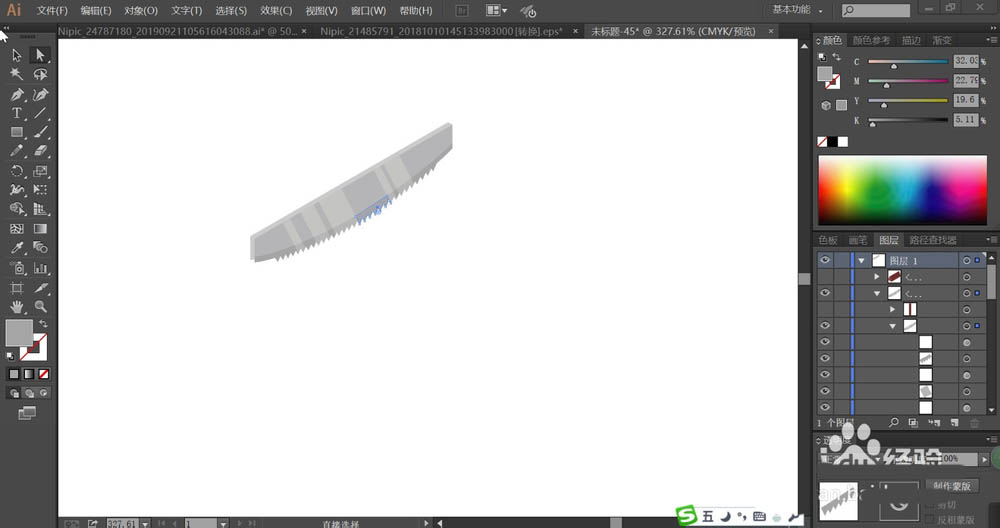Select the Paintbrush tool
The width and height of the screenshot is (1000, 528).
pyautogui.click(x=40, y=133)
